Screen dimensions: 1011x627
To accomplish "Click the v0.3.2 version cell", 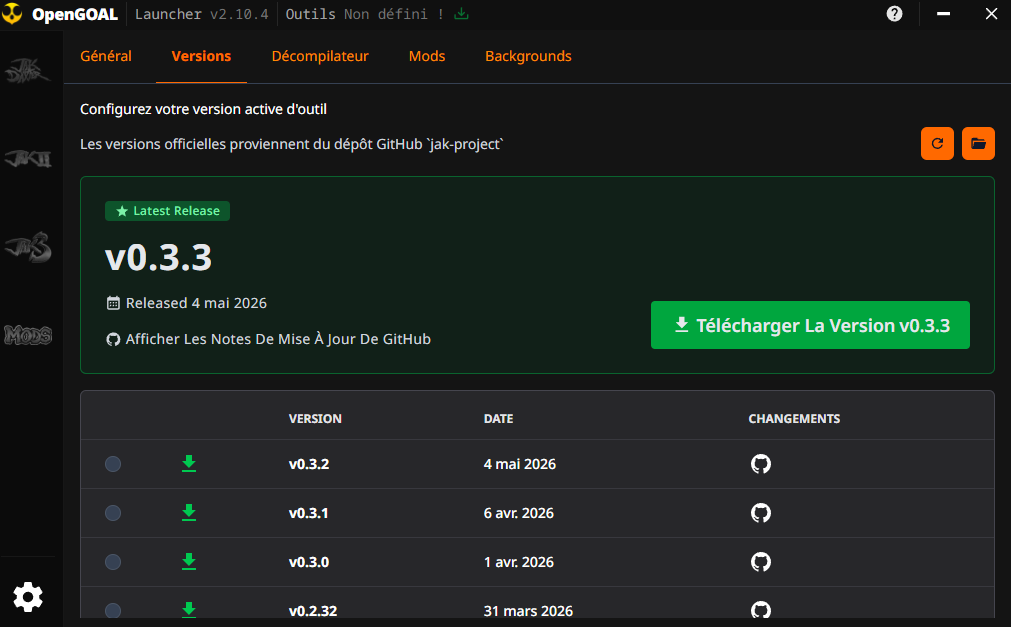I will [x=309, y=464].
